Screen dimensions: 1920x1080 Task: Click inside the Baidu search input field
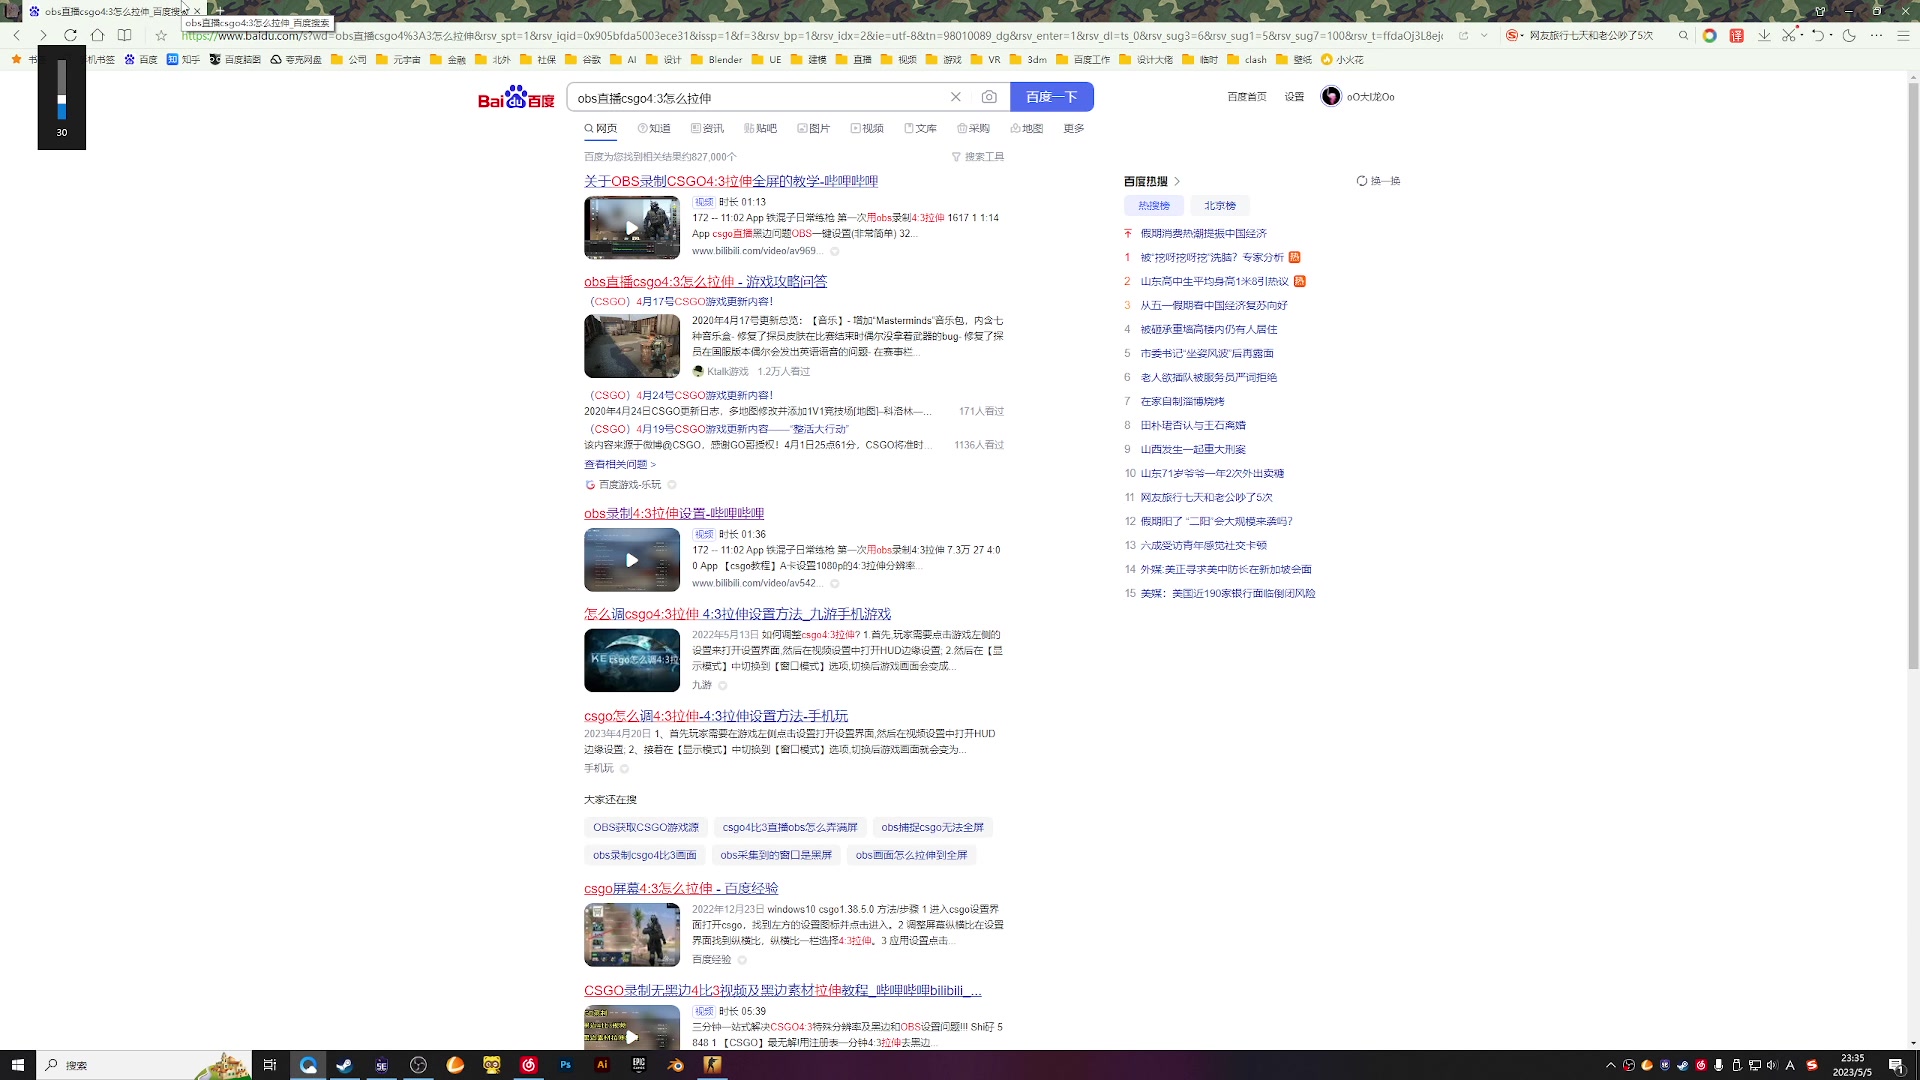tap(758, 97)
